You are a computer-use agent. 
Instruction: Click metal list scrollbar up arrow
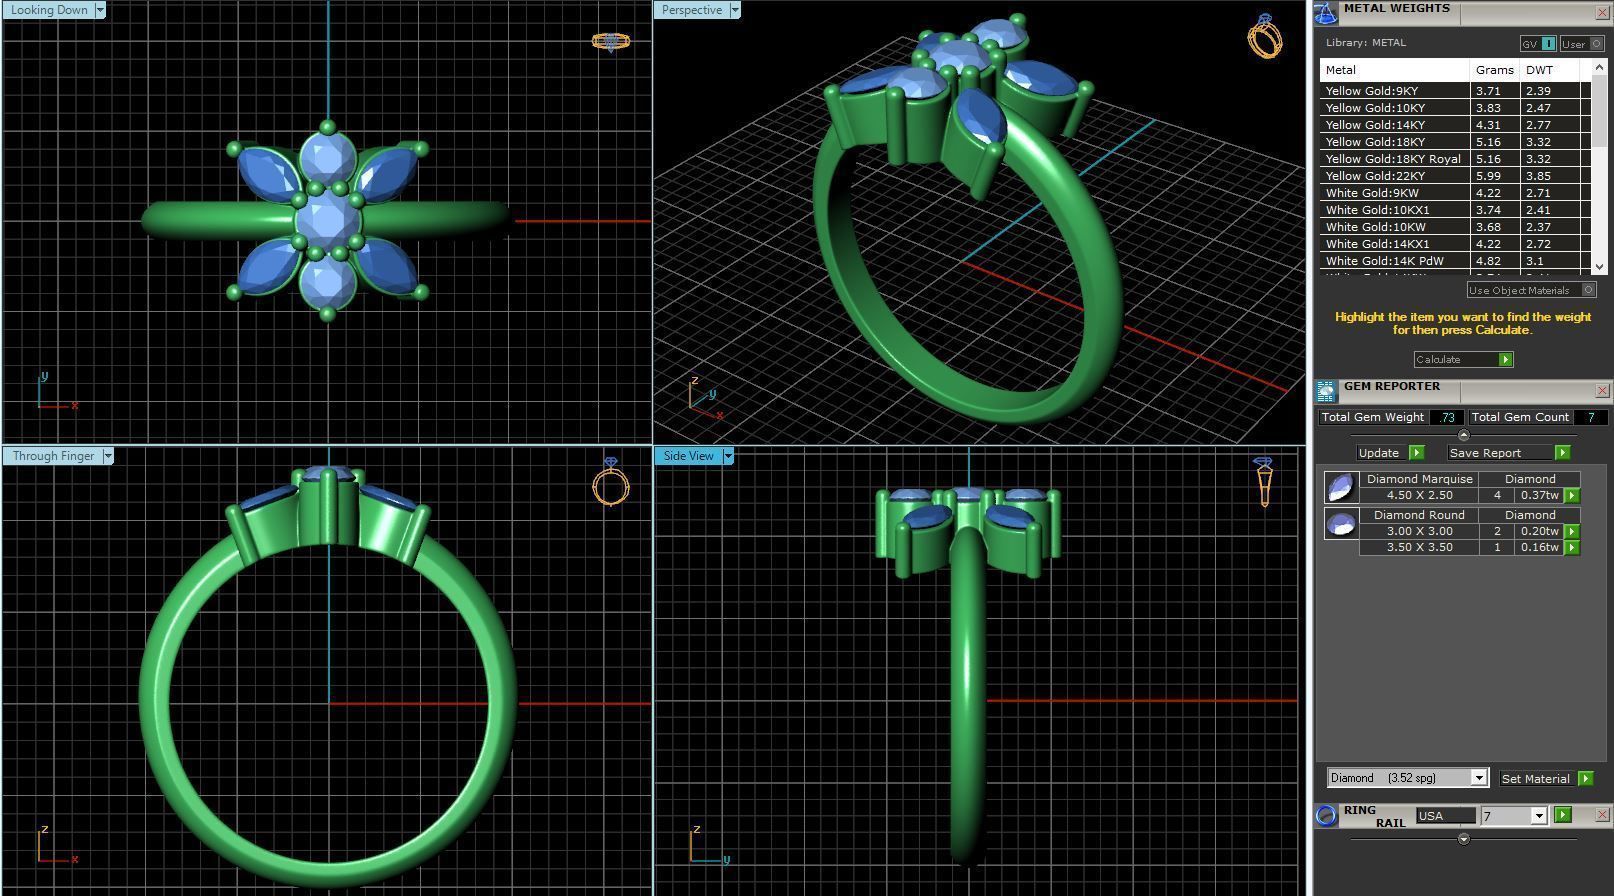(1598, 67)
